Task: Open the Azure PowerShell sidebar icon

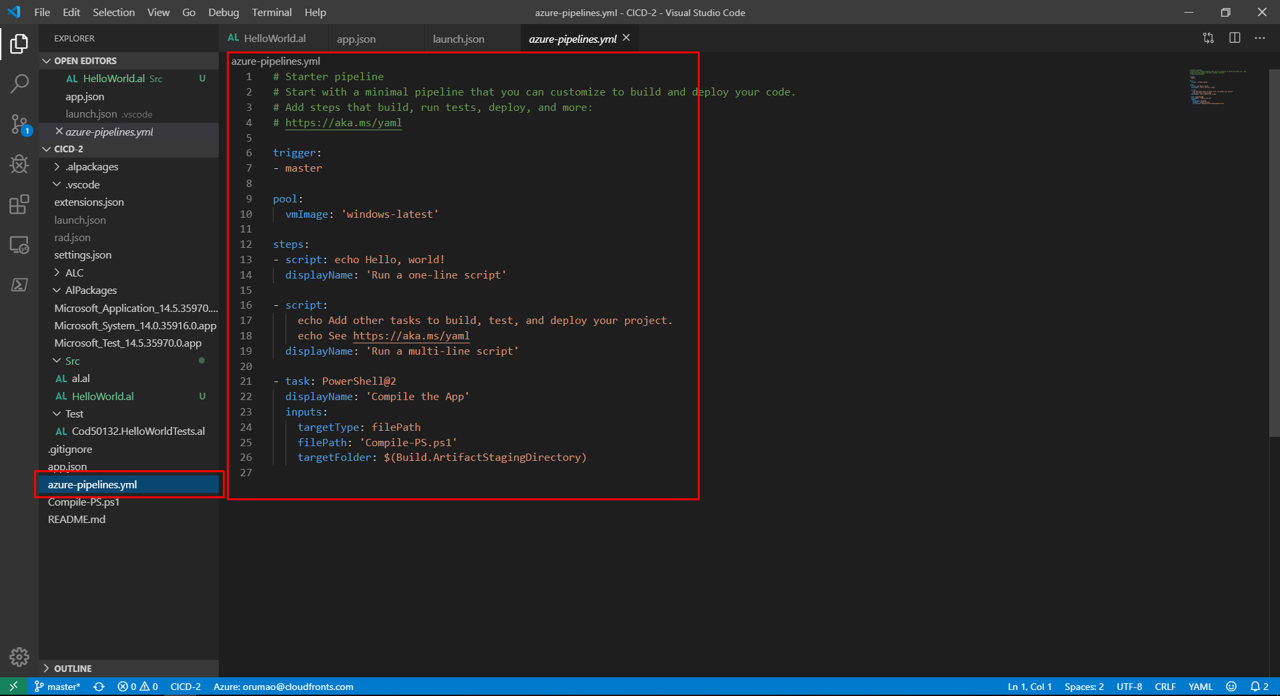Action: (x=19, y=285)
